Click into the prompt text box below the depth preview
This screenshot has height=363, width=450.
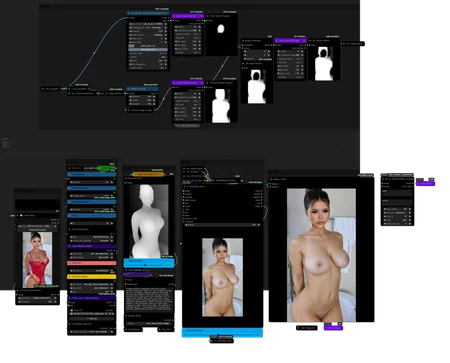point(150,299)
